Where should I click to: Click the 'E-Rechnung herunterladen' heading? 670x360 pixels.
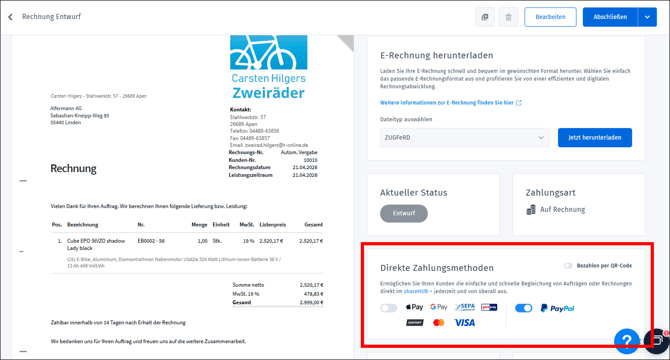click(x=437, y=56)
